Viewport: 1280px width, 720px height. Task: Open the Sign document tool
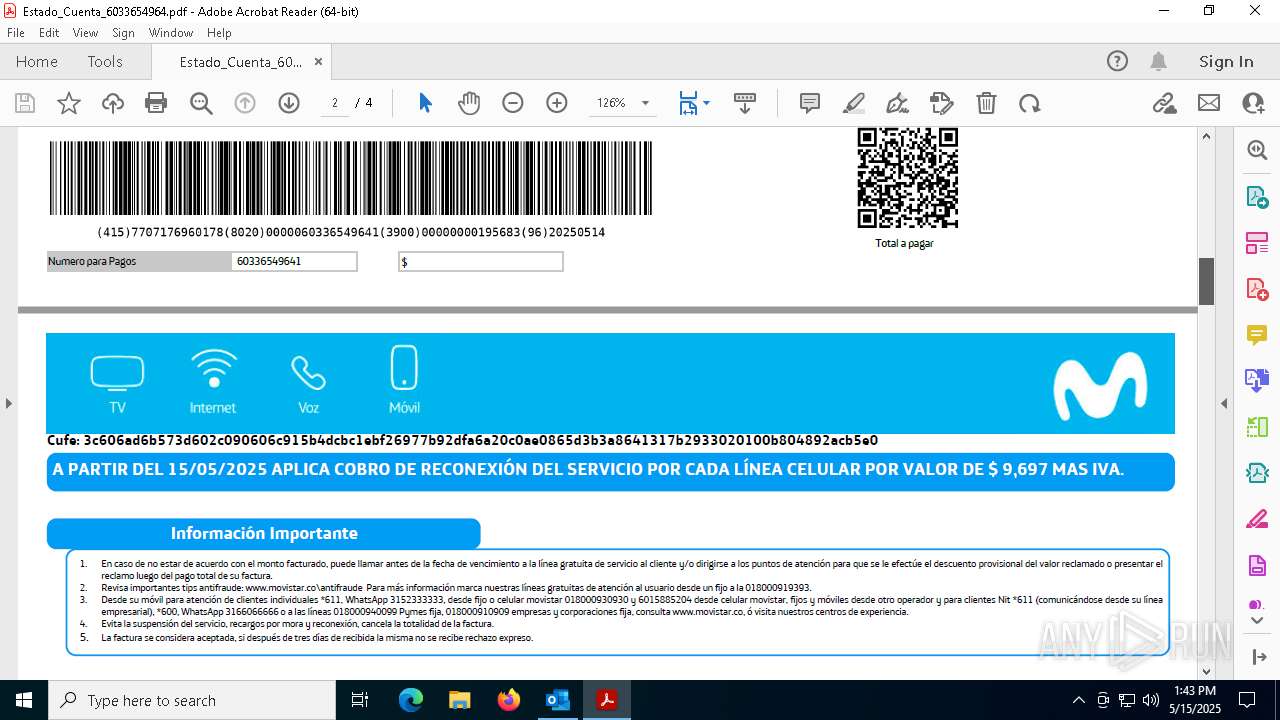(898, 103)
